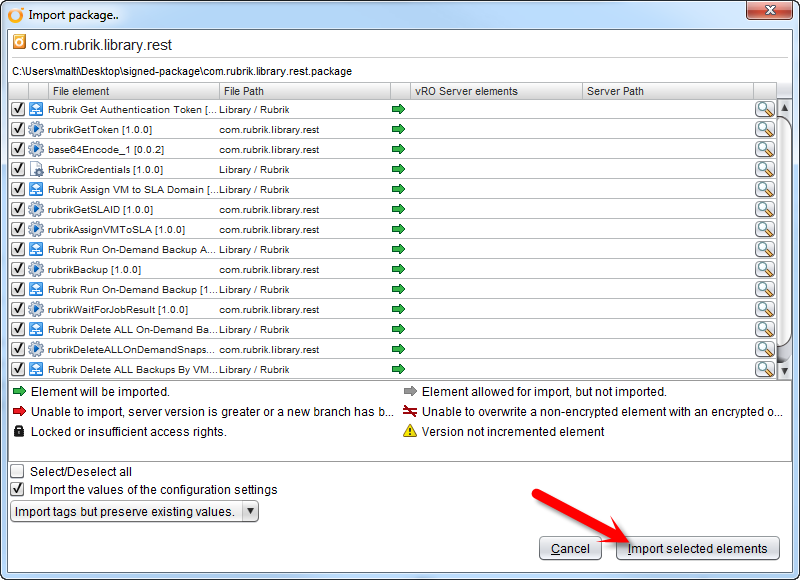
Task: Select the action gear icon beside base64Encode_1
Action: pyautogui.click(x=36, y=149)
